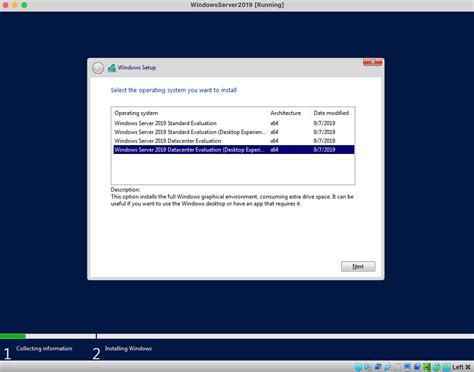The height and width of the screenshot is (372, 474).
Task: Click the mouse integration status icon
Action: pos(437,367)
